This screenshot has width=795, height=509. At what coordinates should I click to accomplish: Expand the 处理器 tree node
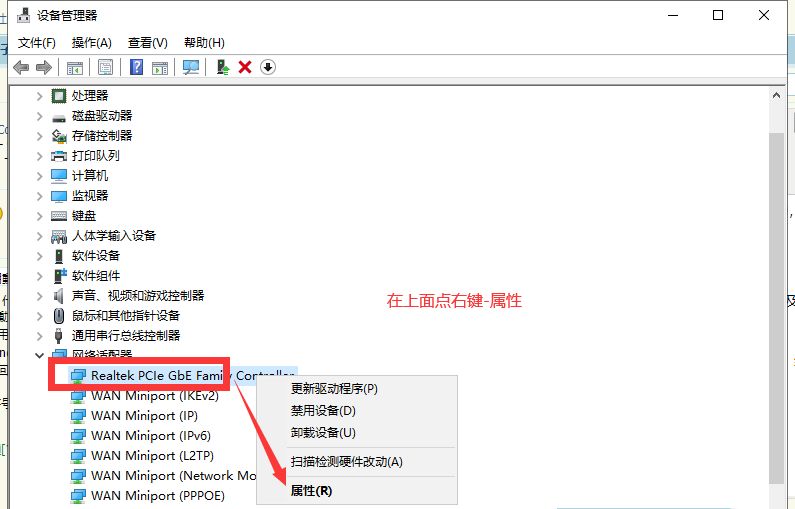[x=40, y=96]
